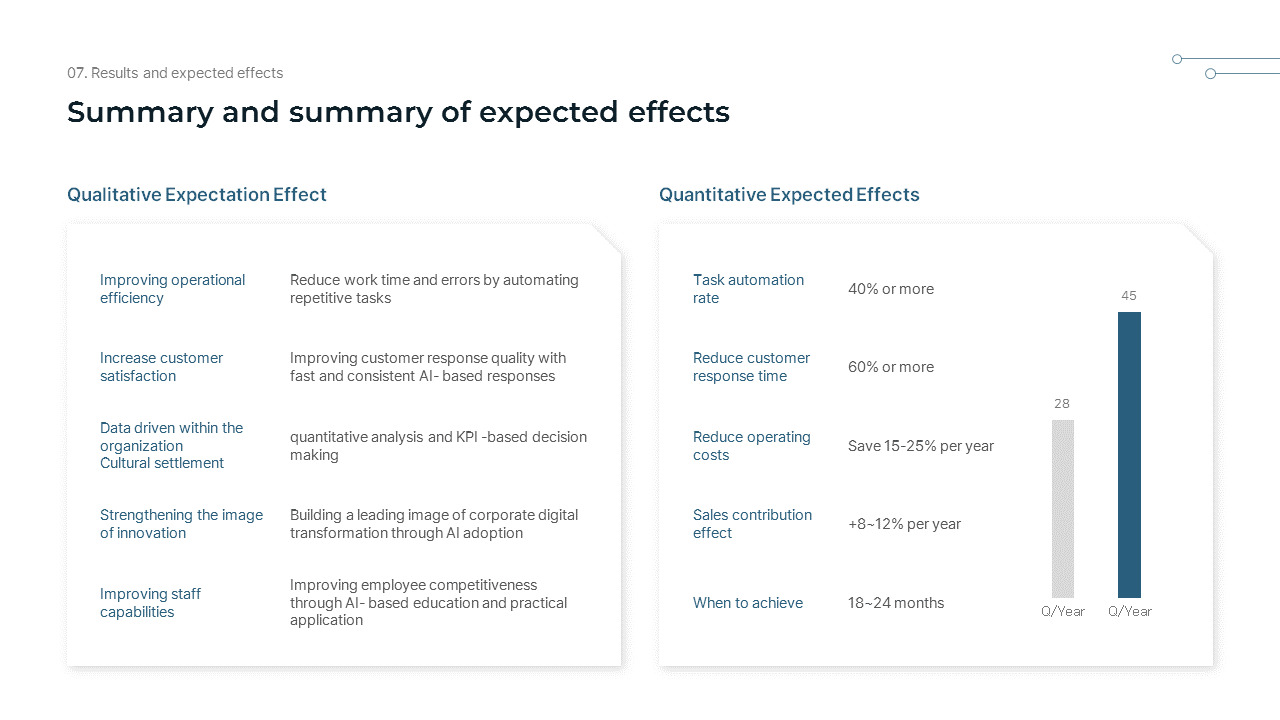Click the 'Reduce operating costs' label
Image resolution: width=1280 pixels, height=720 pixels.
click(751, 446)
